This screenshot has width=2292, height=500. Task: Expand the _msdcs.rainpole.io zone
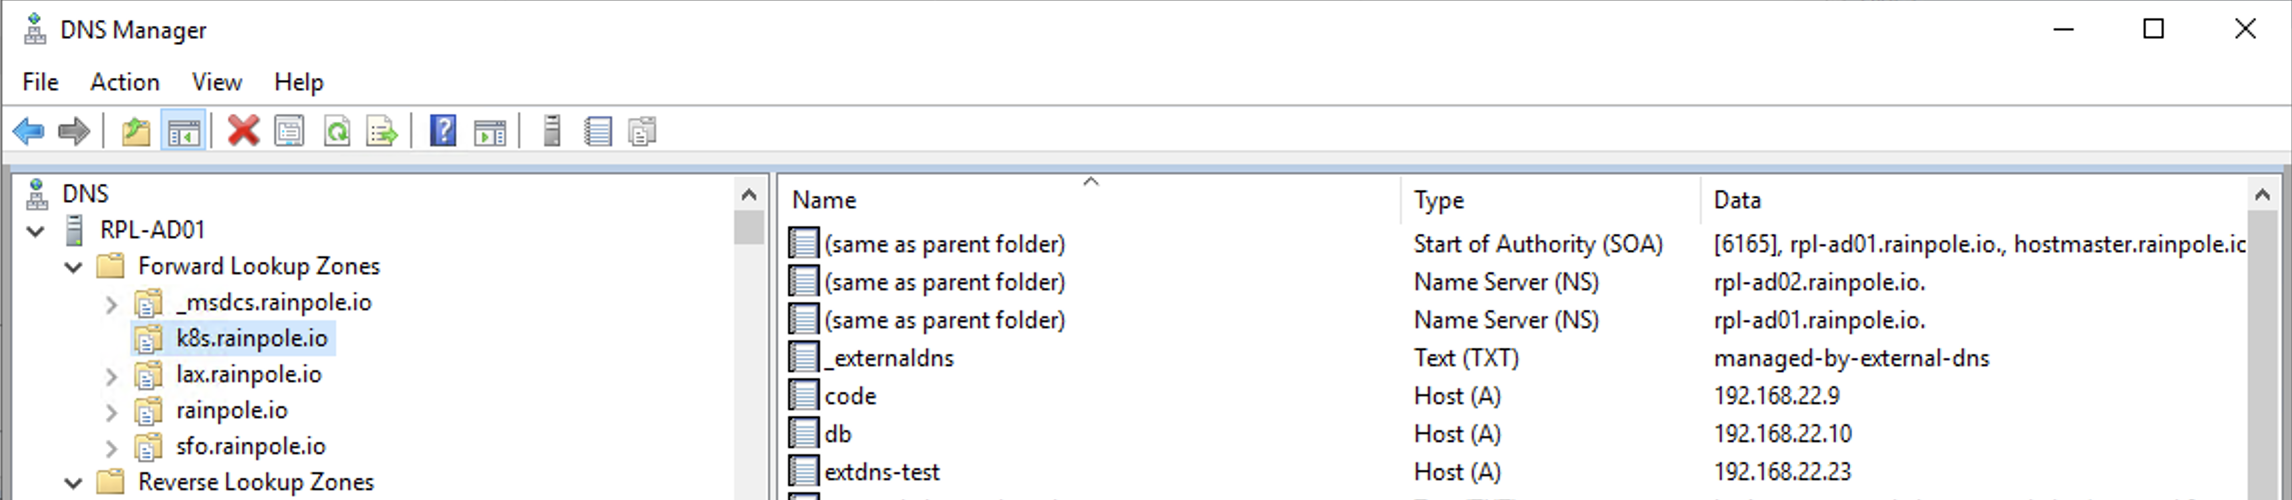coord(111,303)
